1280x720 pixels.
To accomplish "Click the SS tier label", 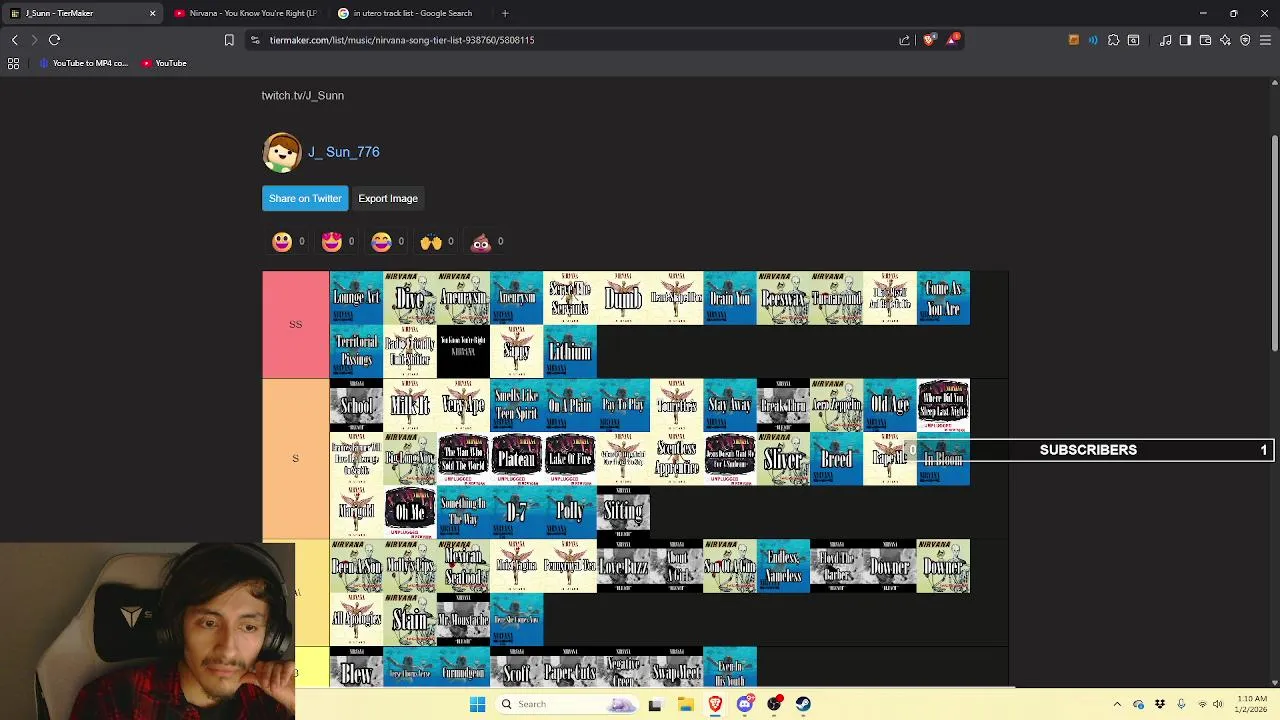I will click(295, 324).
